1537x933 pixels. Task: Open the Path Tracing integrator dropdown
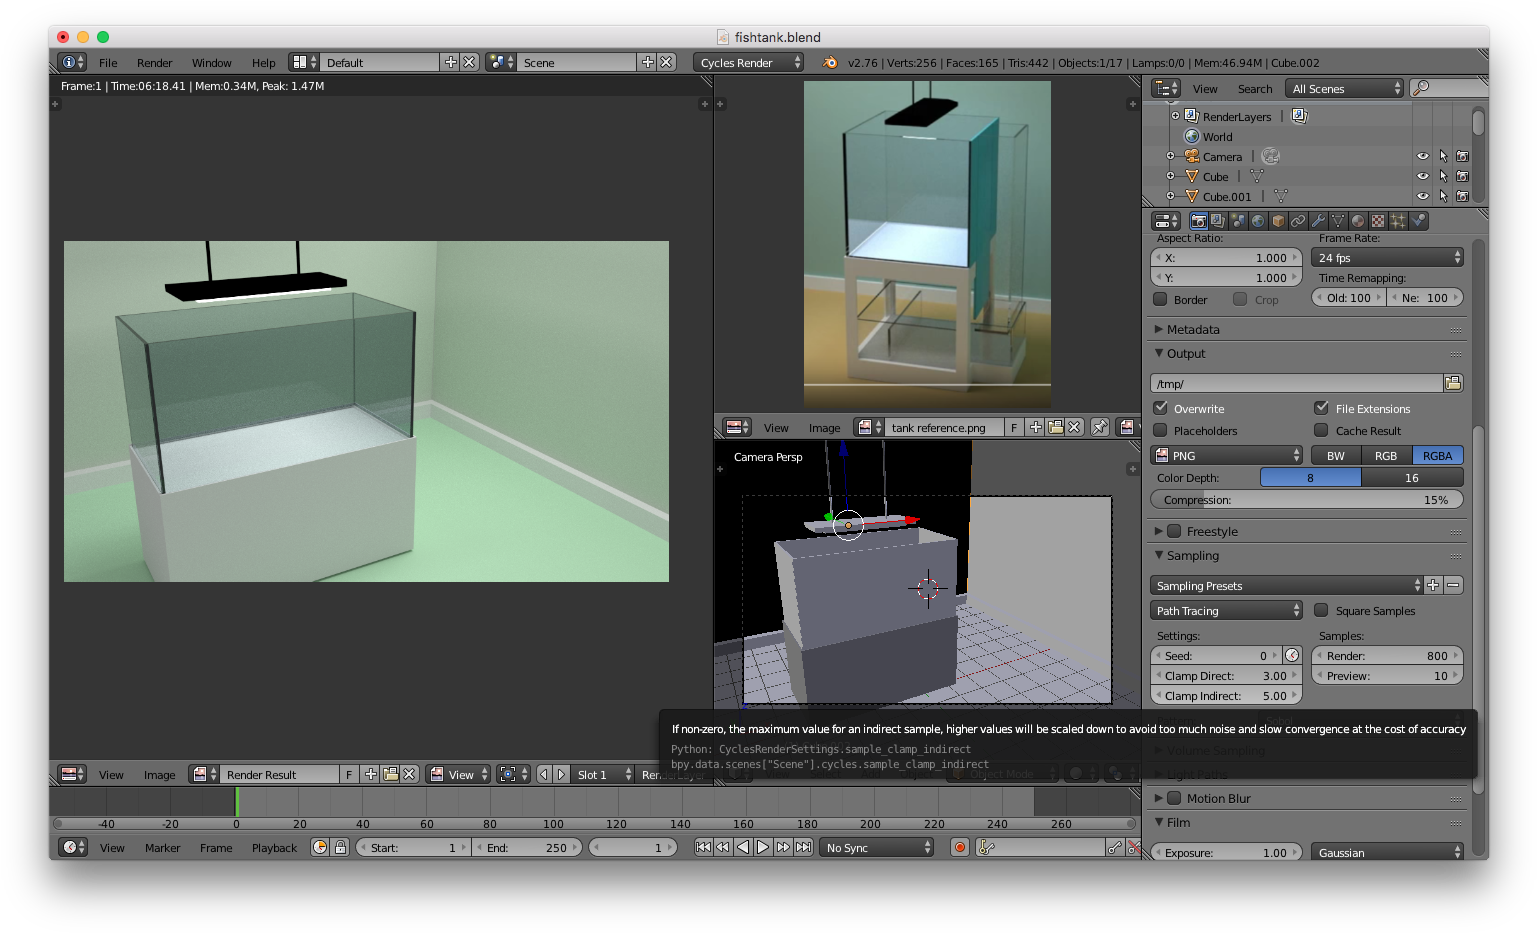pos(1226,610)
